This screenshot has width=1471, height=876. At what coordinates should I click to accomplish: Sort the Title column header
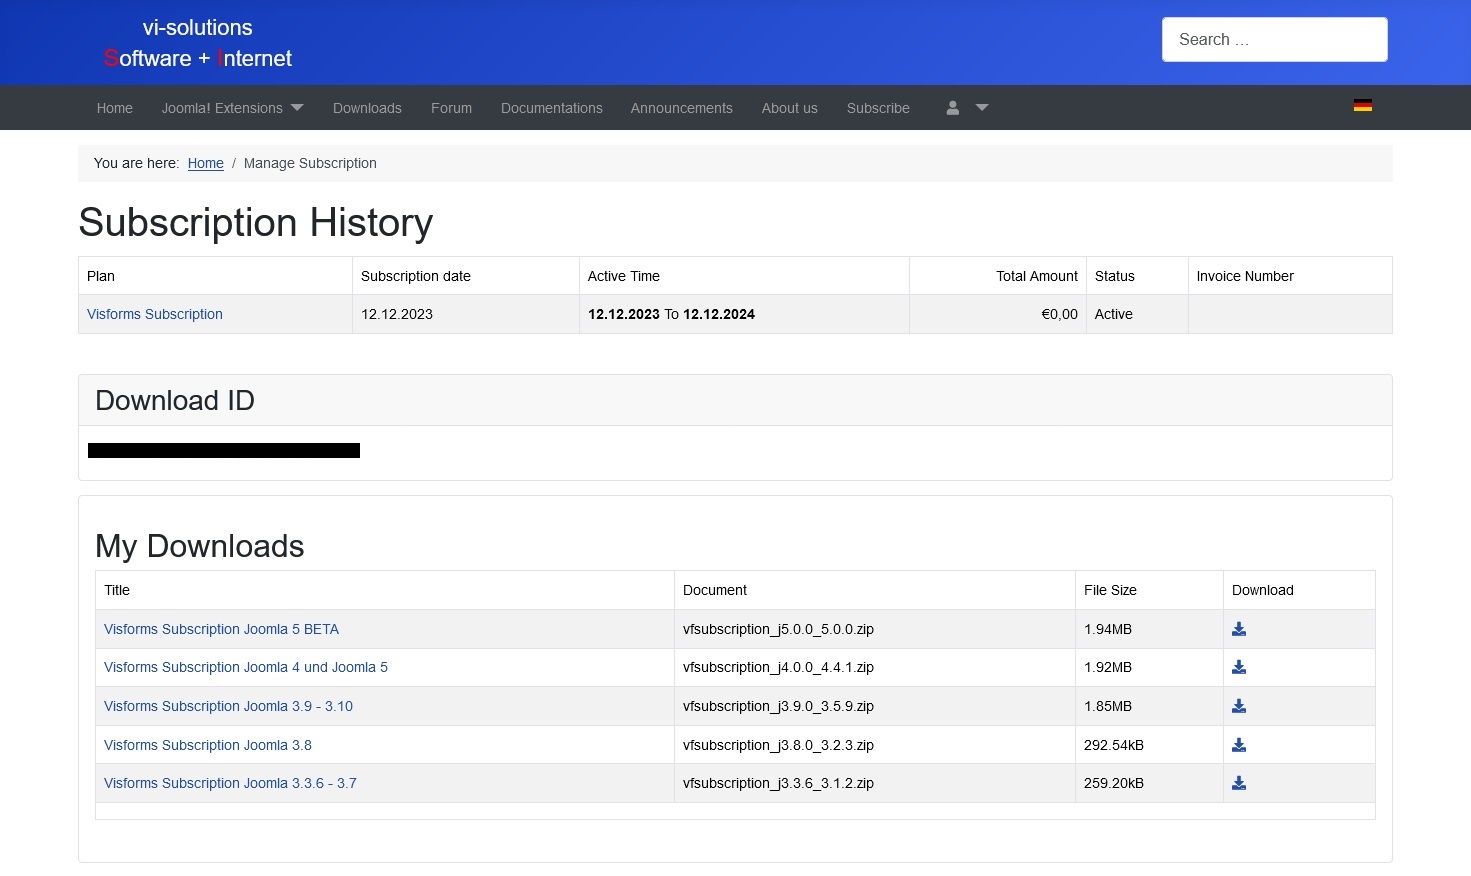click(x=117, y=590)
